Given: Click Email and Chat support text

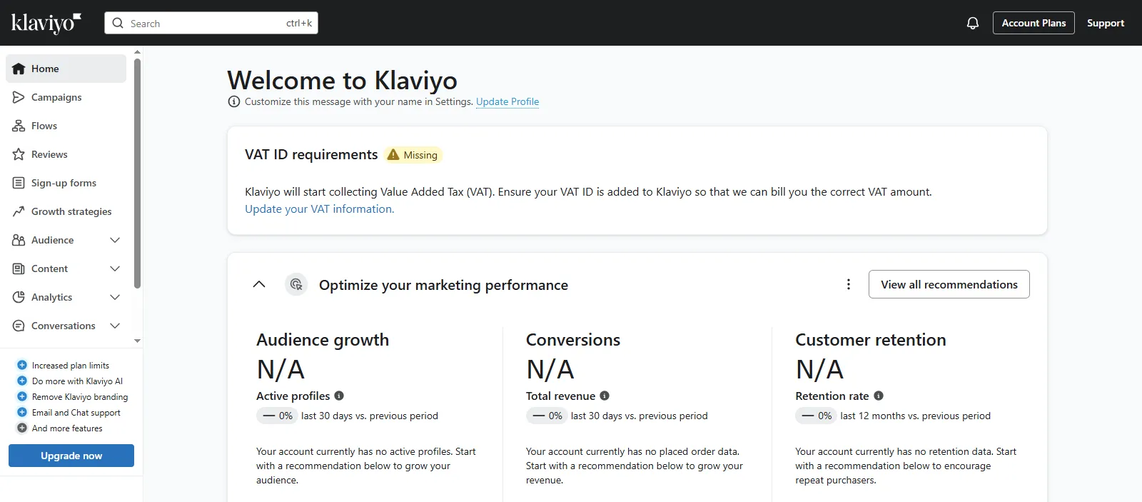Looking at the screenshot, I should [x=76, y=412].
